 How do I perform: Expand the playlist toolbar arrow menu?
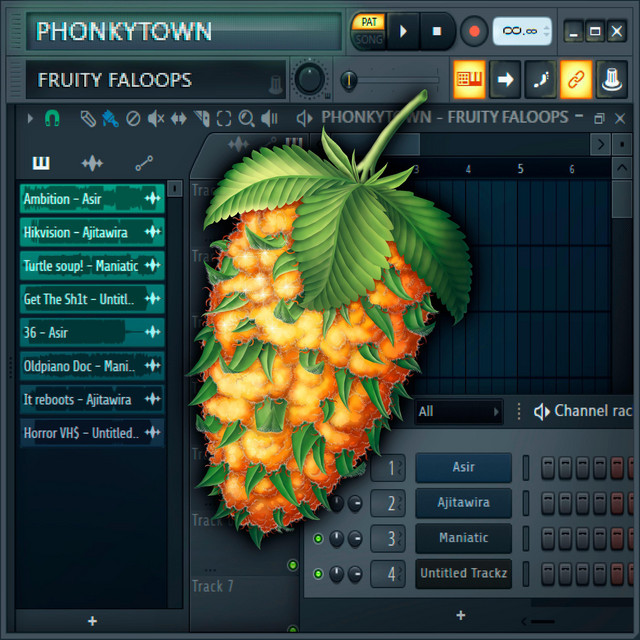[x=31, y=119]
